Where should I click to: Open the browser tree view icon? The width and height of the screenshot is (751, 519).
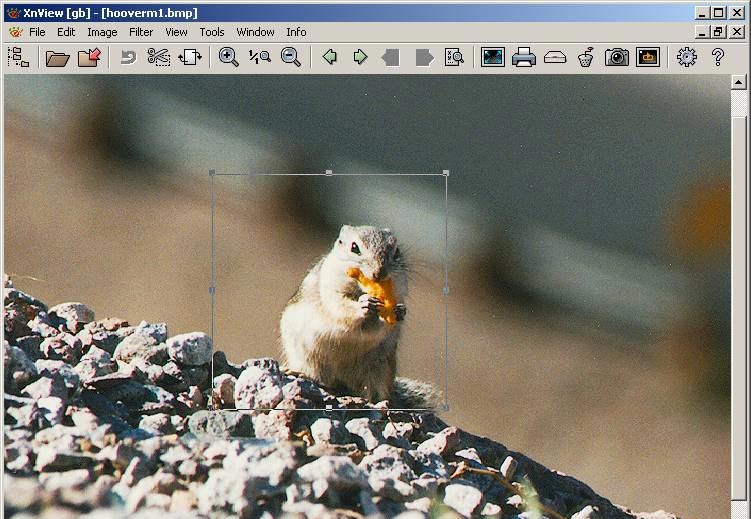18,57
